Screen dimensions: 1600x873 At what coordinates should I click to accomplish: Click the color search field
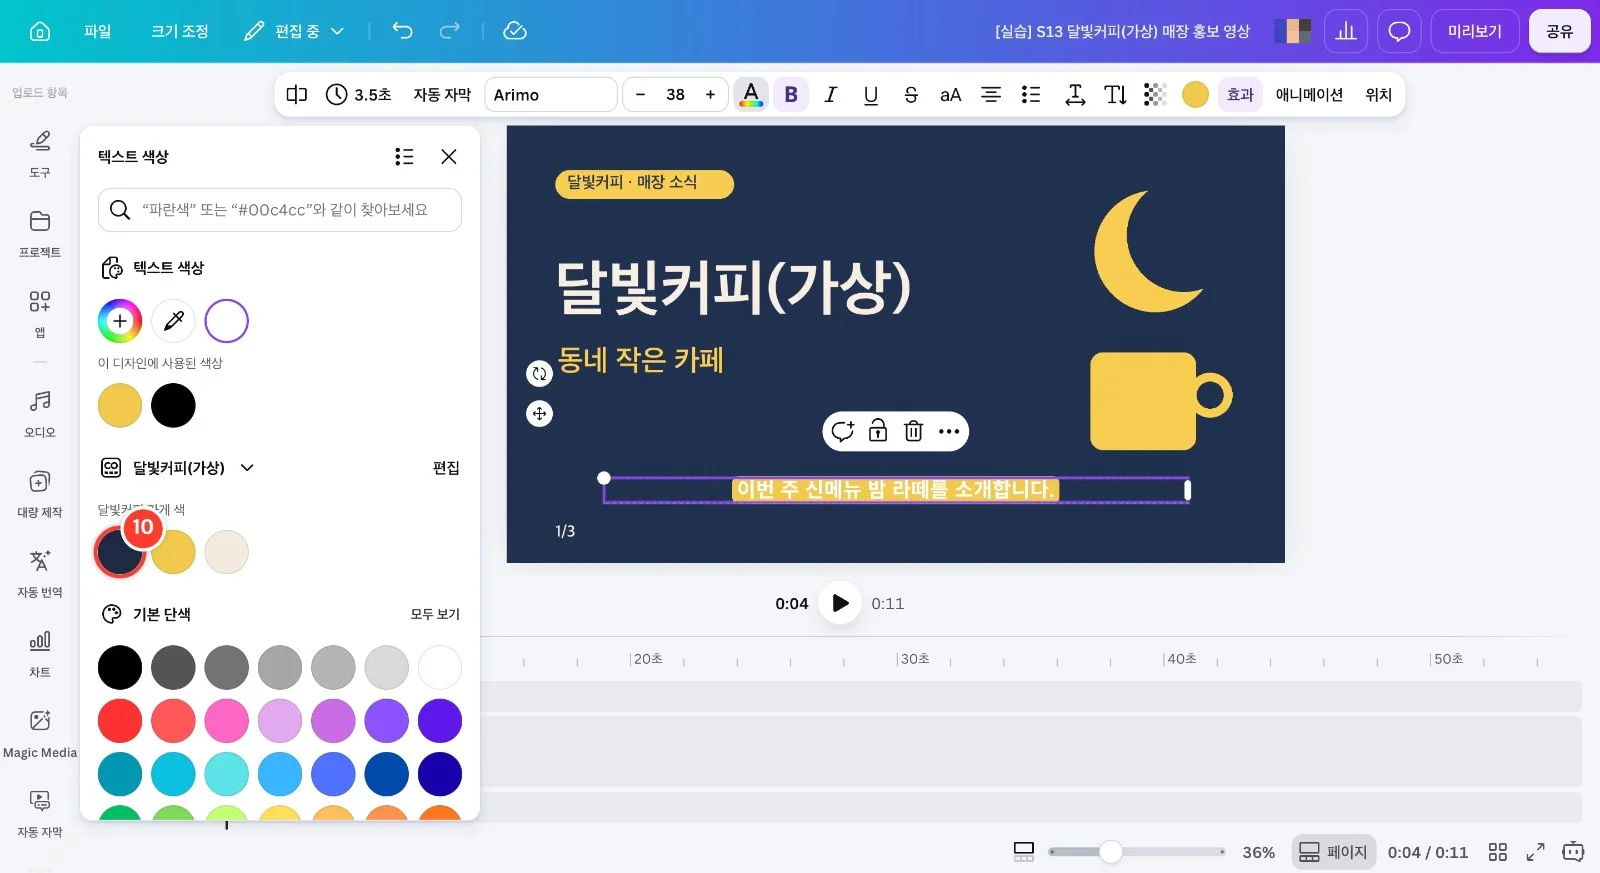click(x=280, y=210)
